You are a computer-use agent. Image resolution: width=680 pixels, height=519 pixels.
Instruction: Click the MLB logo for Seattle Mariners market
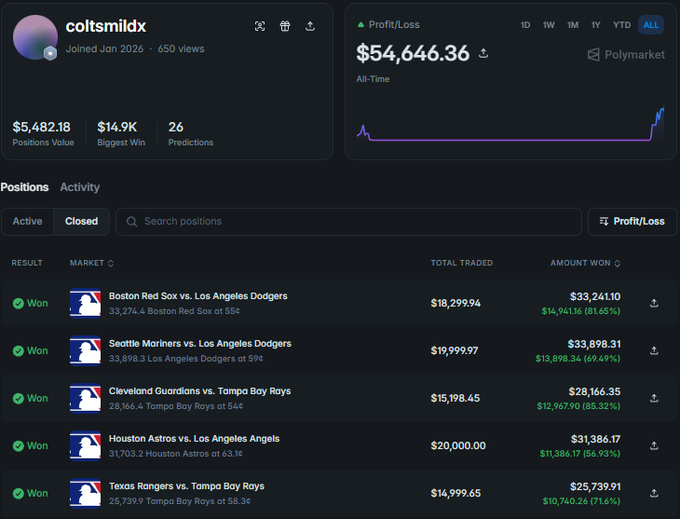pos(85,351)
